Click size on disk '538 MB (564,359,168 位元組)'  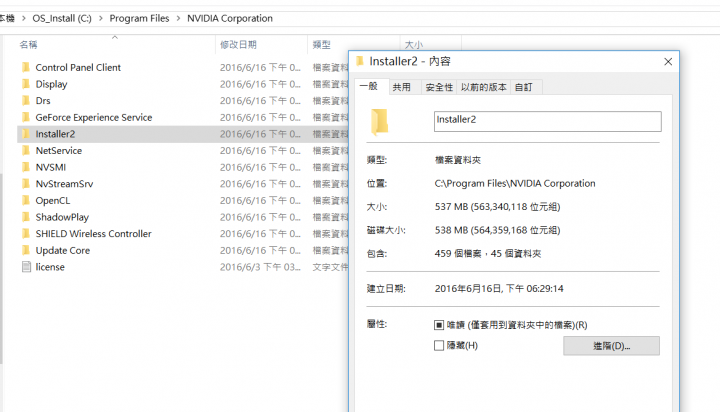497,230
